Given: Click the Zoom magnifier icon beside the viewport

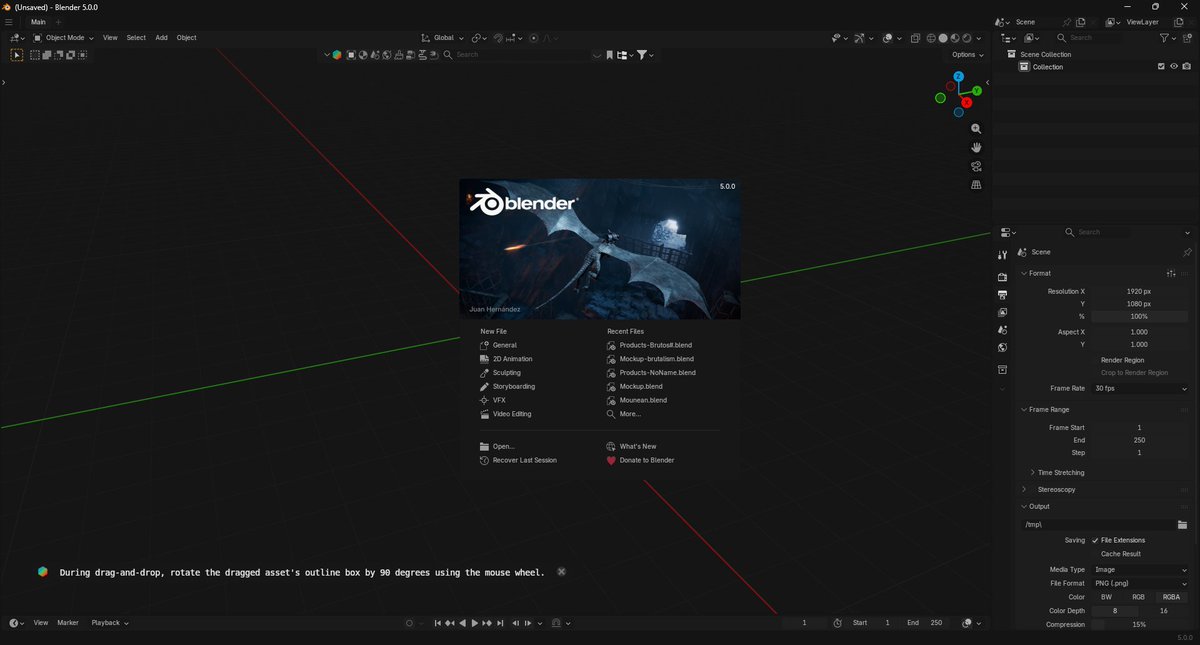Looking at the screenshot, I should click(x=976, y=128).
